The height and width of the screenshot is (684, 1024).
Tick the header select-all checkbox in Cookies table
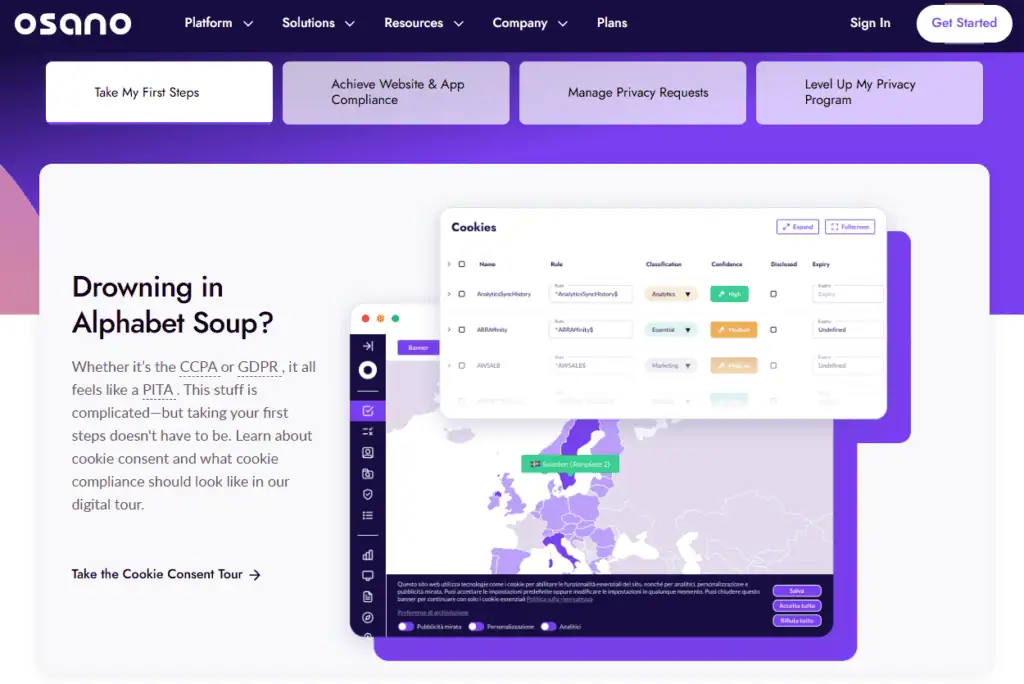[x=462, y=265]
